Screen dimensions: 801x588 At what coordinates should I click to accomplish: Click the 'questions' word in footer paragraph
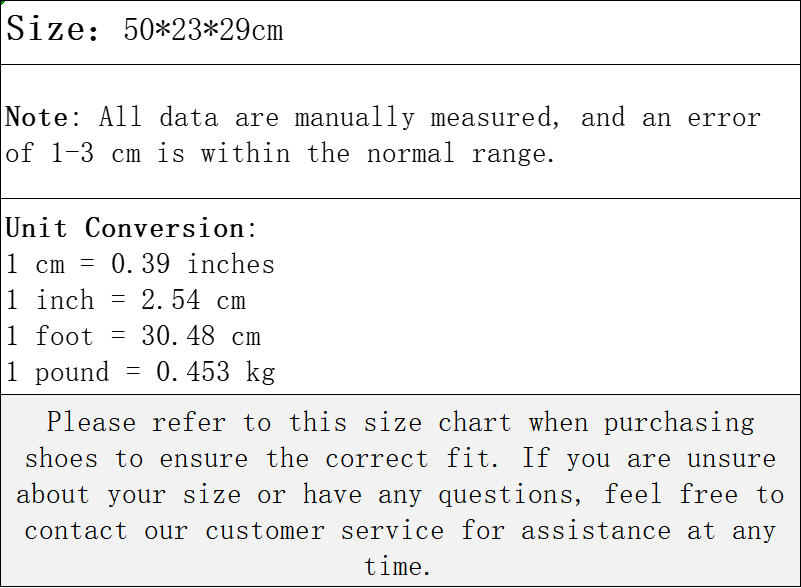point(510,495)
